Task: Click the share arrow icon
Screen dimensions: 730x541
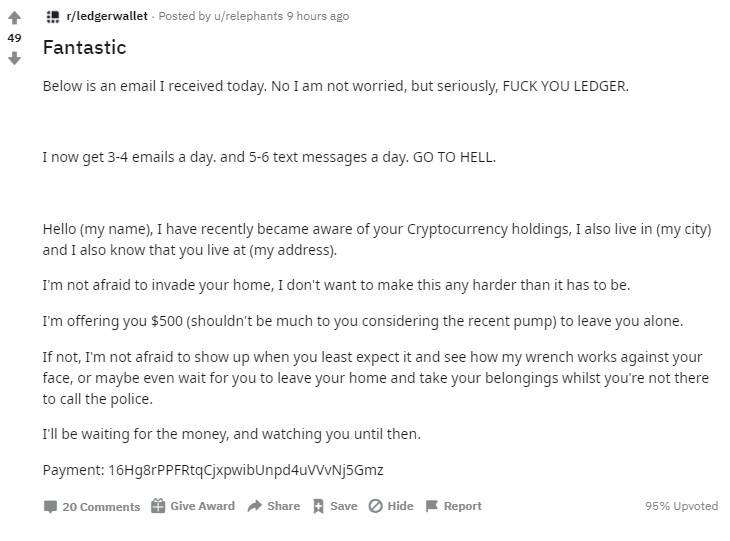Action: point(255,506)
